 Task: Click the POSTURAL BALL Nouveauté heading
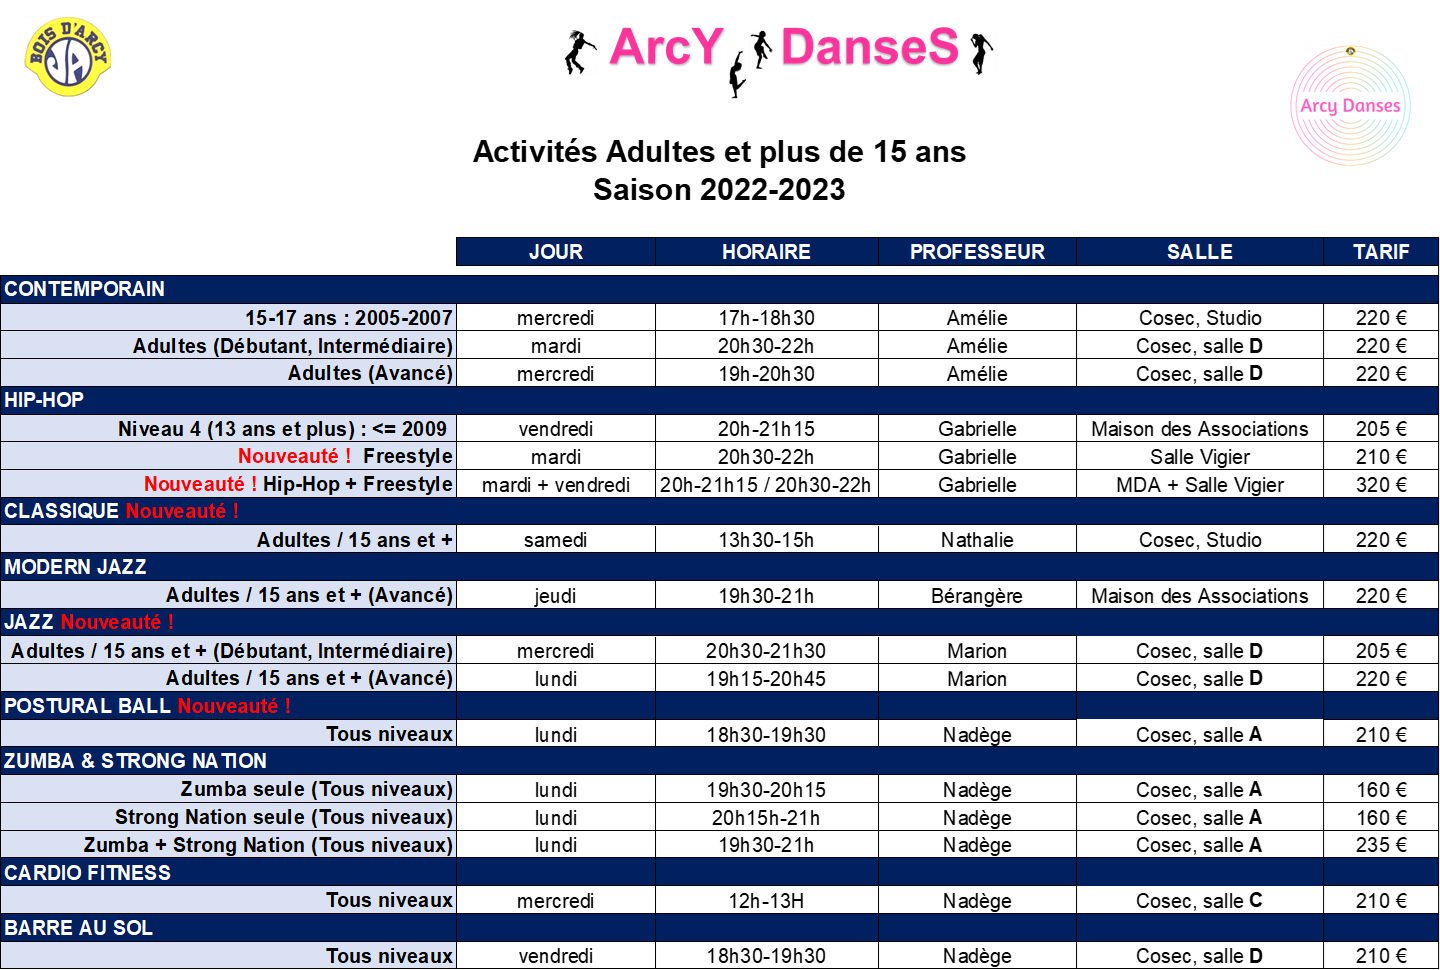pyautogui.click(x=147, y=706)
